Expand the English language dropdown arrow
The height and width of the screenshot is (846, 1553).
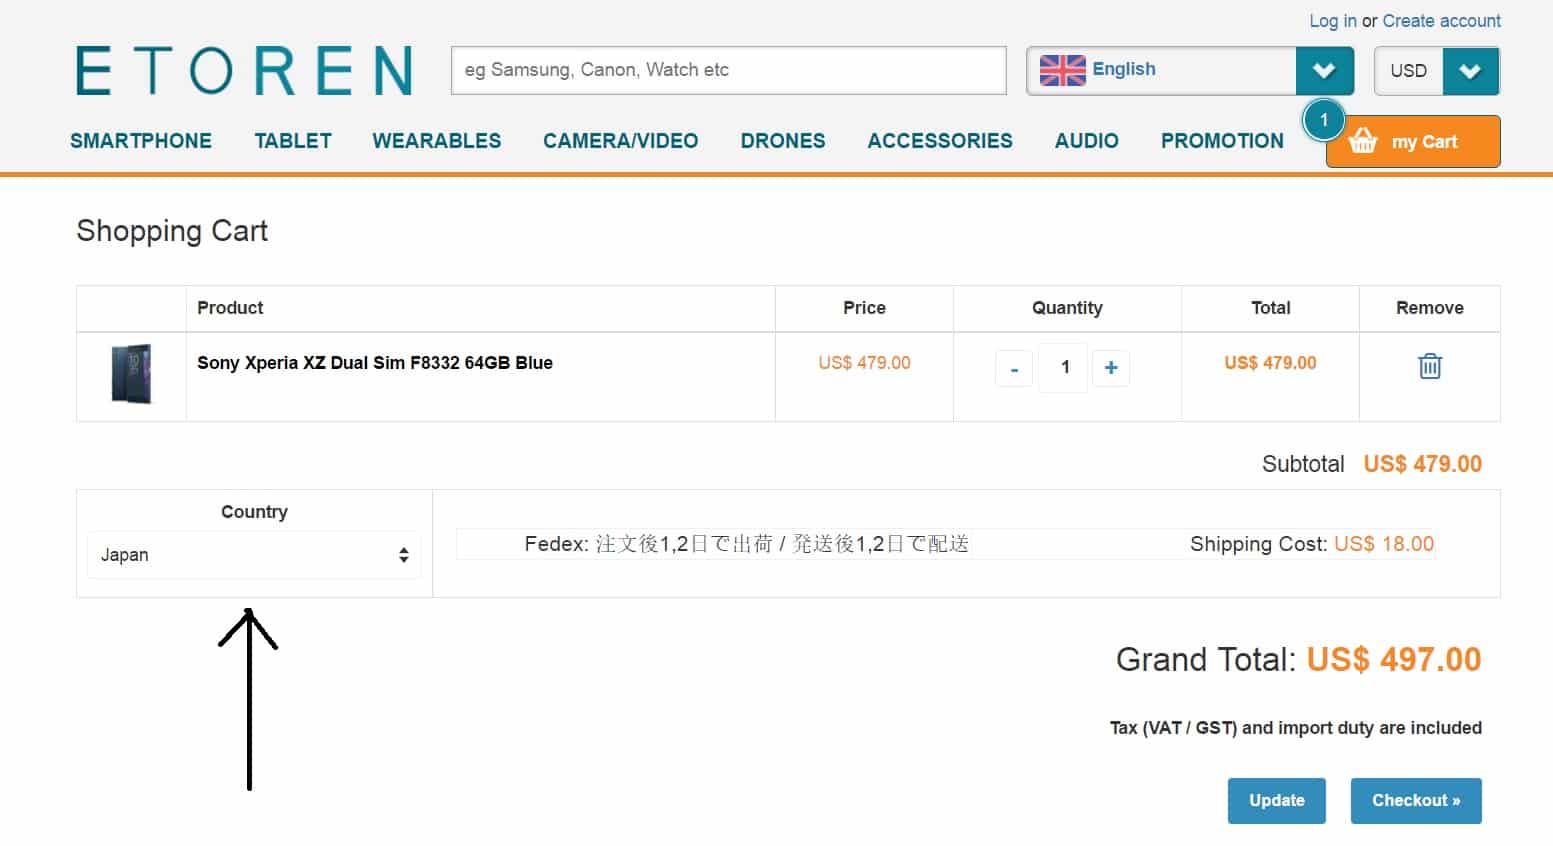tap(1324, 71)
